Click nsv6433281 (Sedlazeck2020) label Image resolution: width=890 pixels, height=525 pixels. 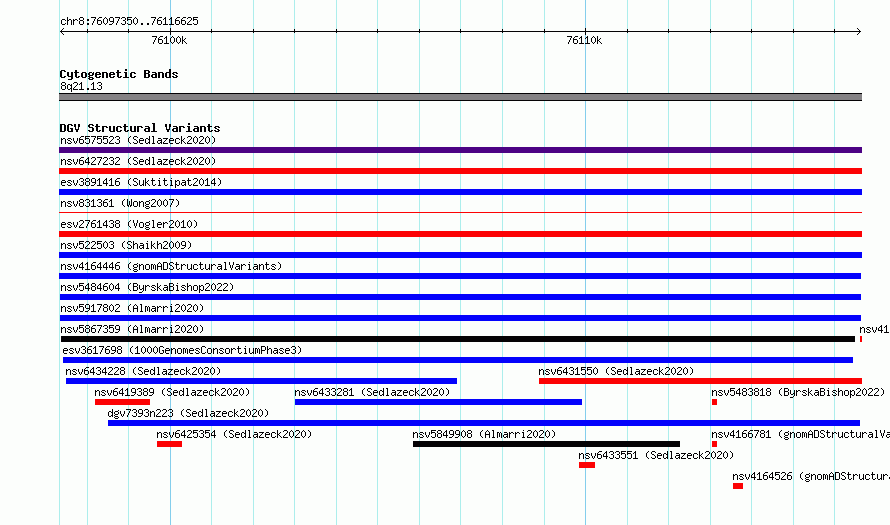pos(372,392)
